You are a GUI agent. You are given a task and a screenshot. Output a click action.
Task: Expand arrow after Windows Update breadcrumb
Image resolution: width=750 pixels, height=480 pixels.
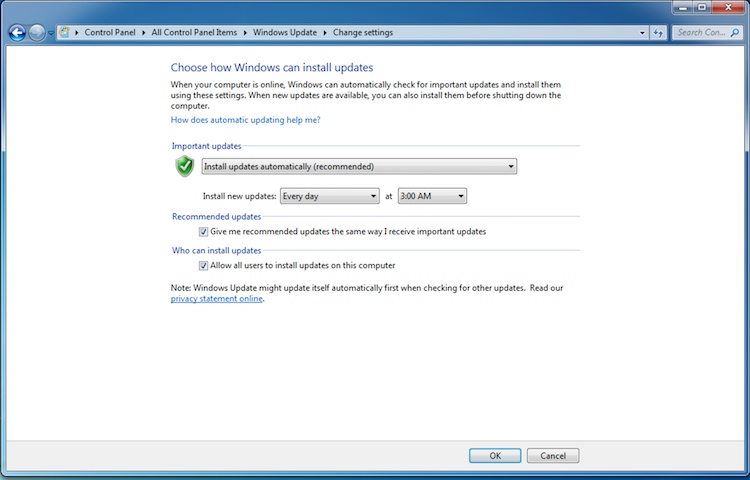[325, 33]
